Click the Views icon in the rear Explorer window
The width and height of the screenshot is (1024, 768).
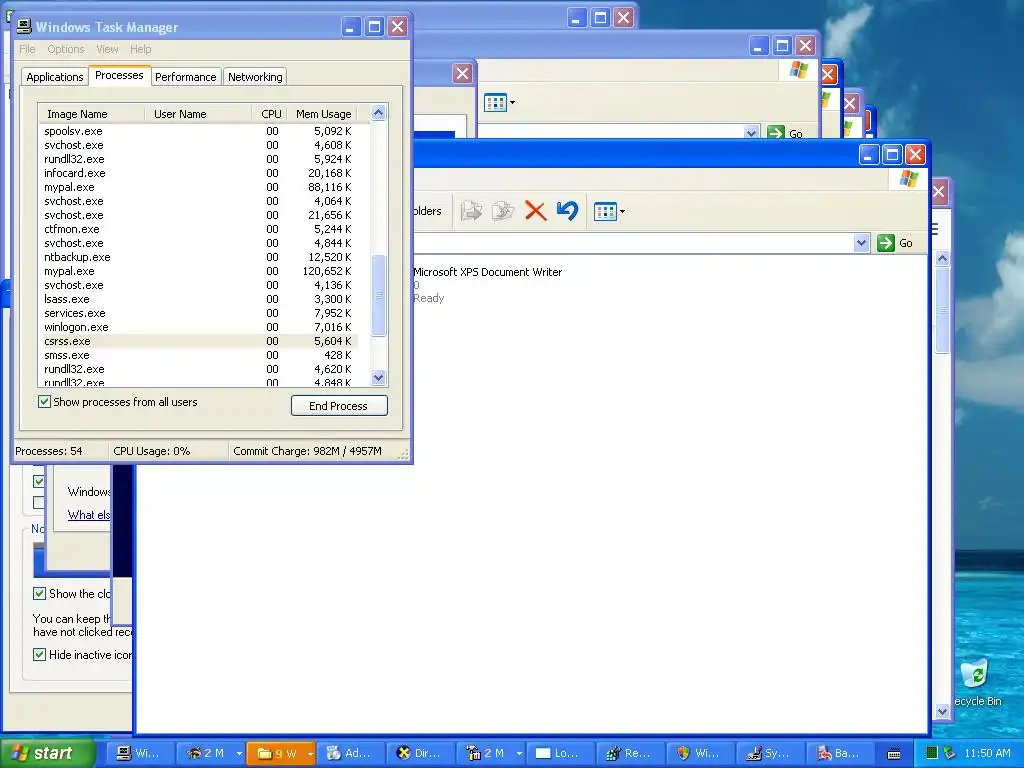click(x=495, y=103)
